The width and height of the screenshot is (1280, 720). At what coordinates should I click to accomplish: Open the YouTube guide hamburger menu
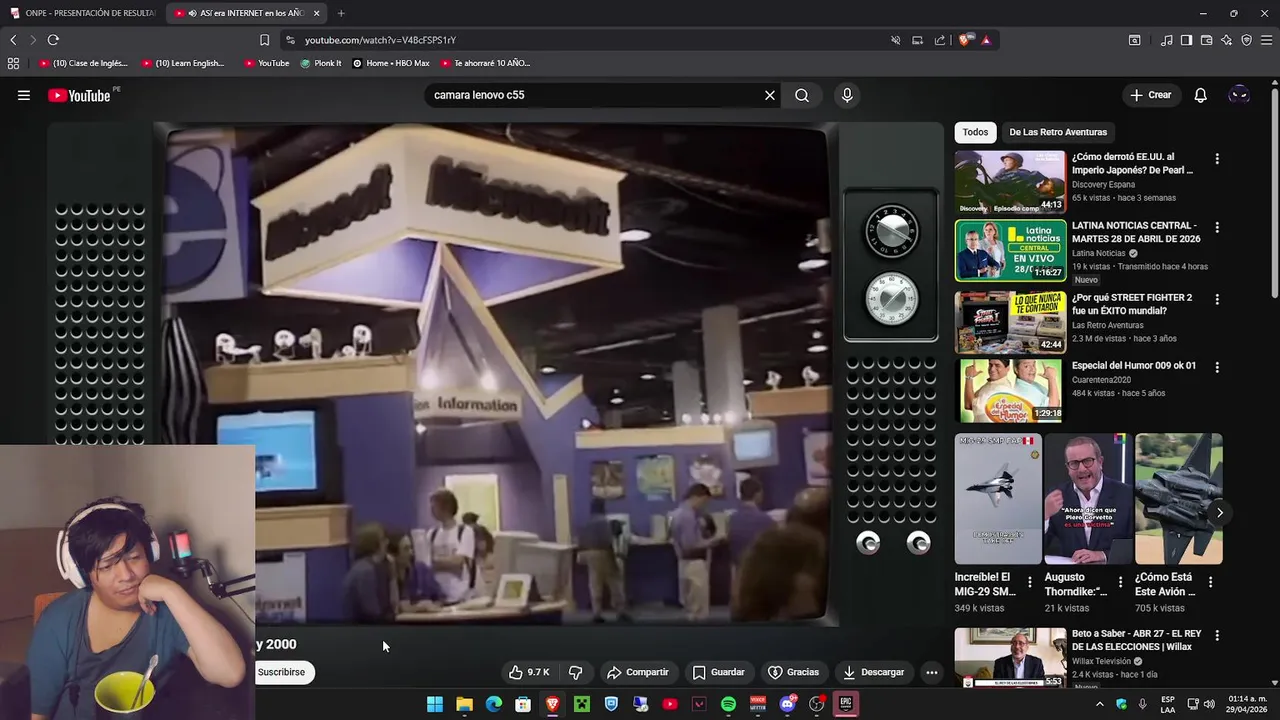pos(24,95)
